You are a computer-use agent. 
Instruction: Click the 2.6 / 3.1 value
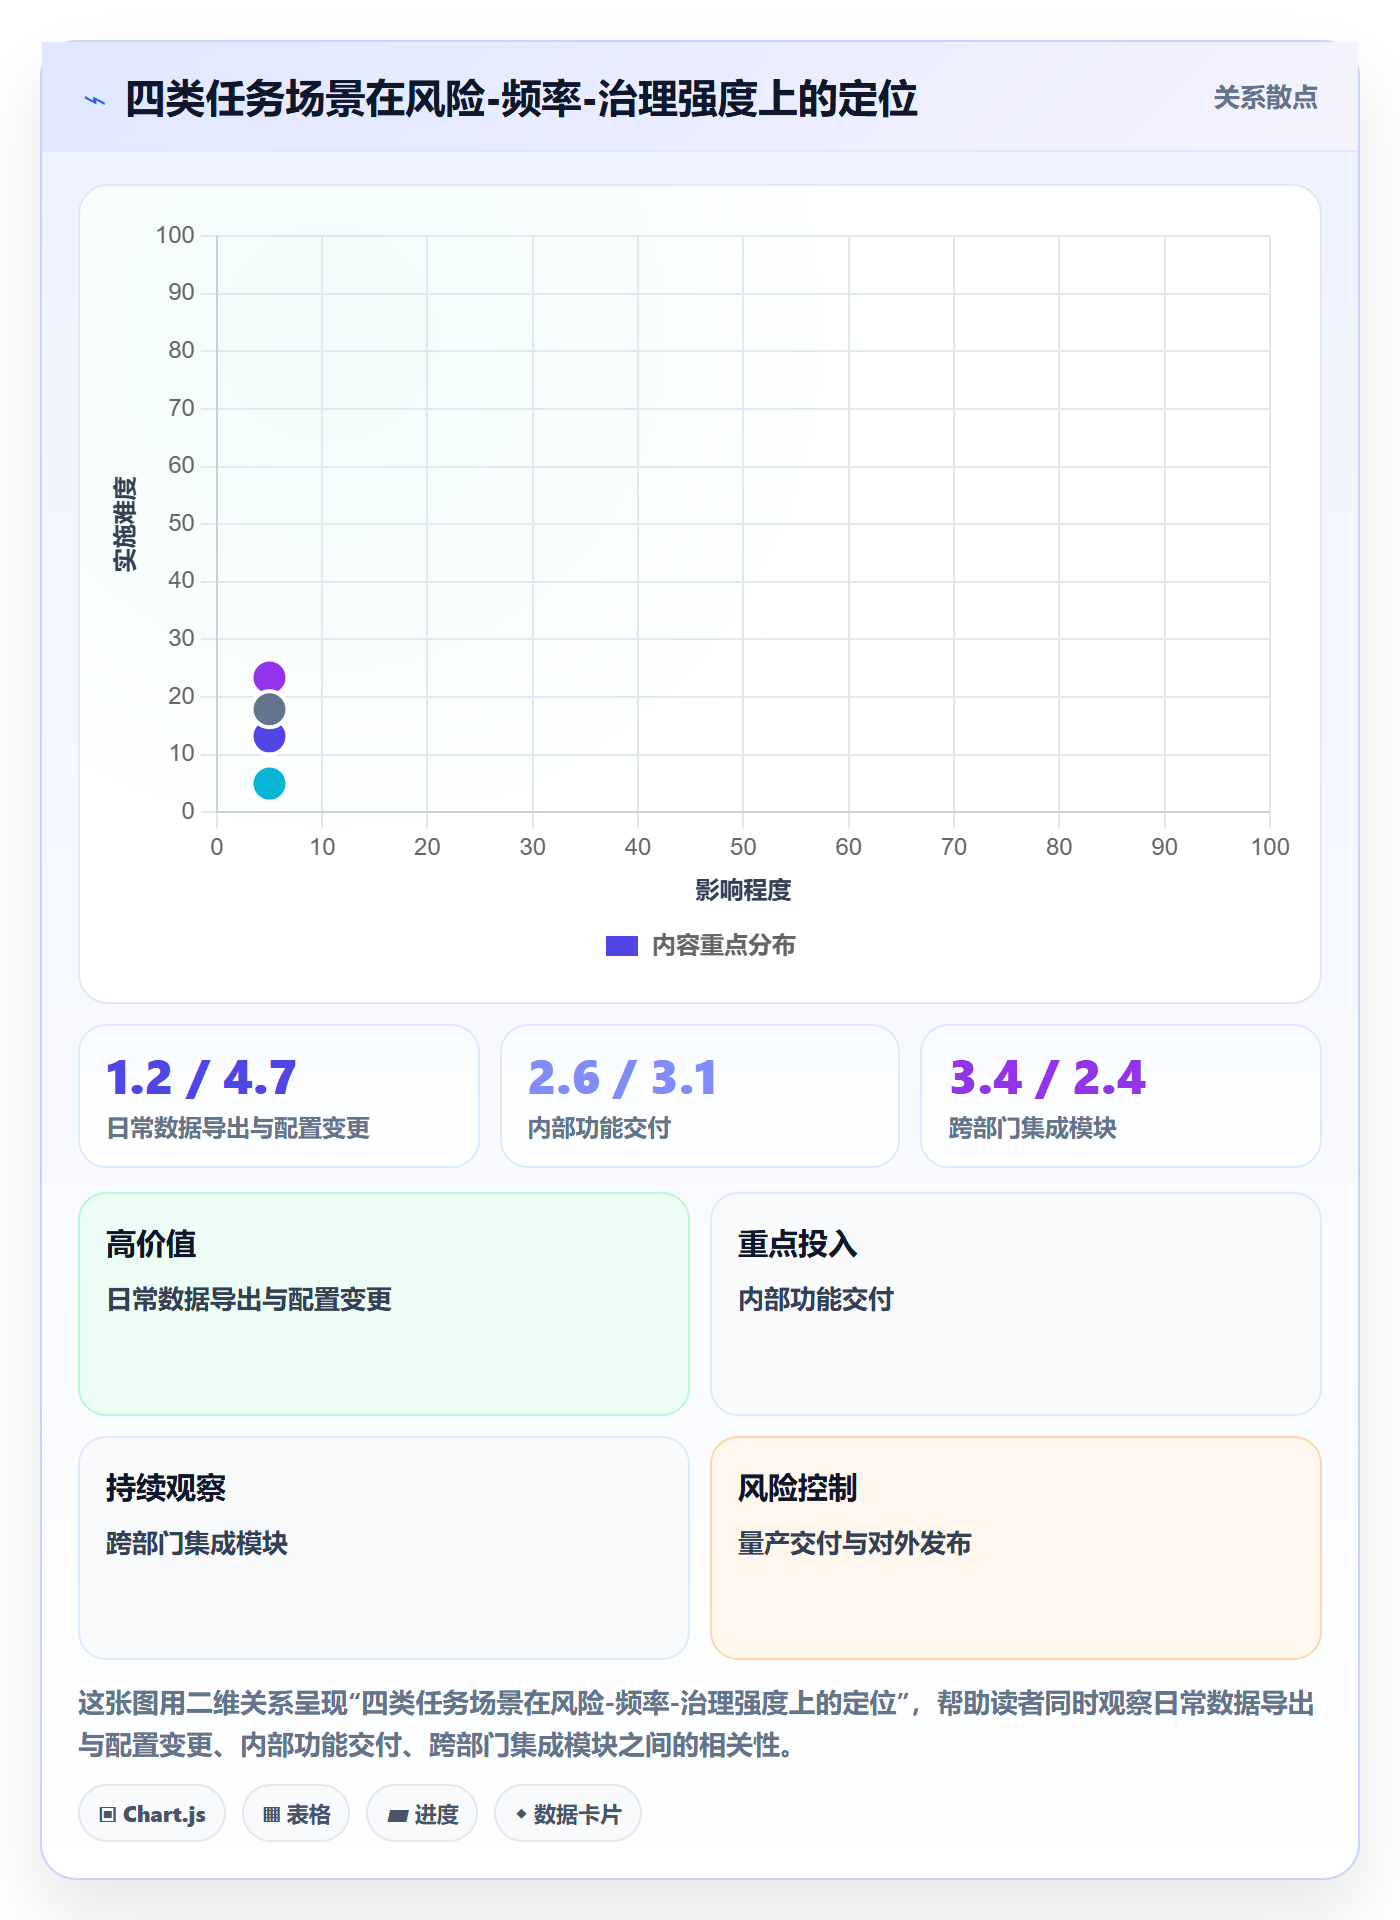(x=622, y=1078)
